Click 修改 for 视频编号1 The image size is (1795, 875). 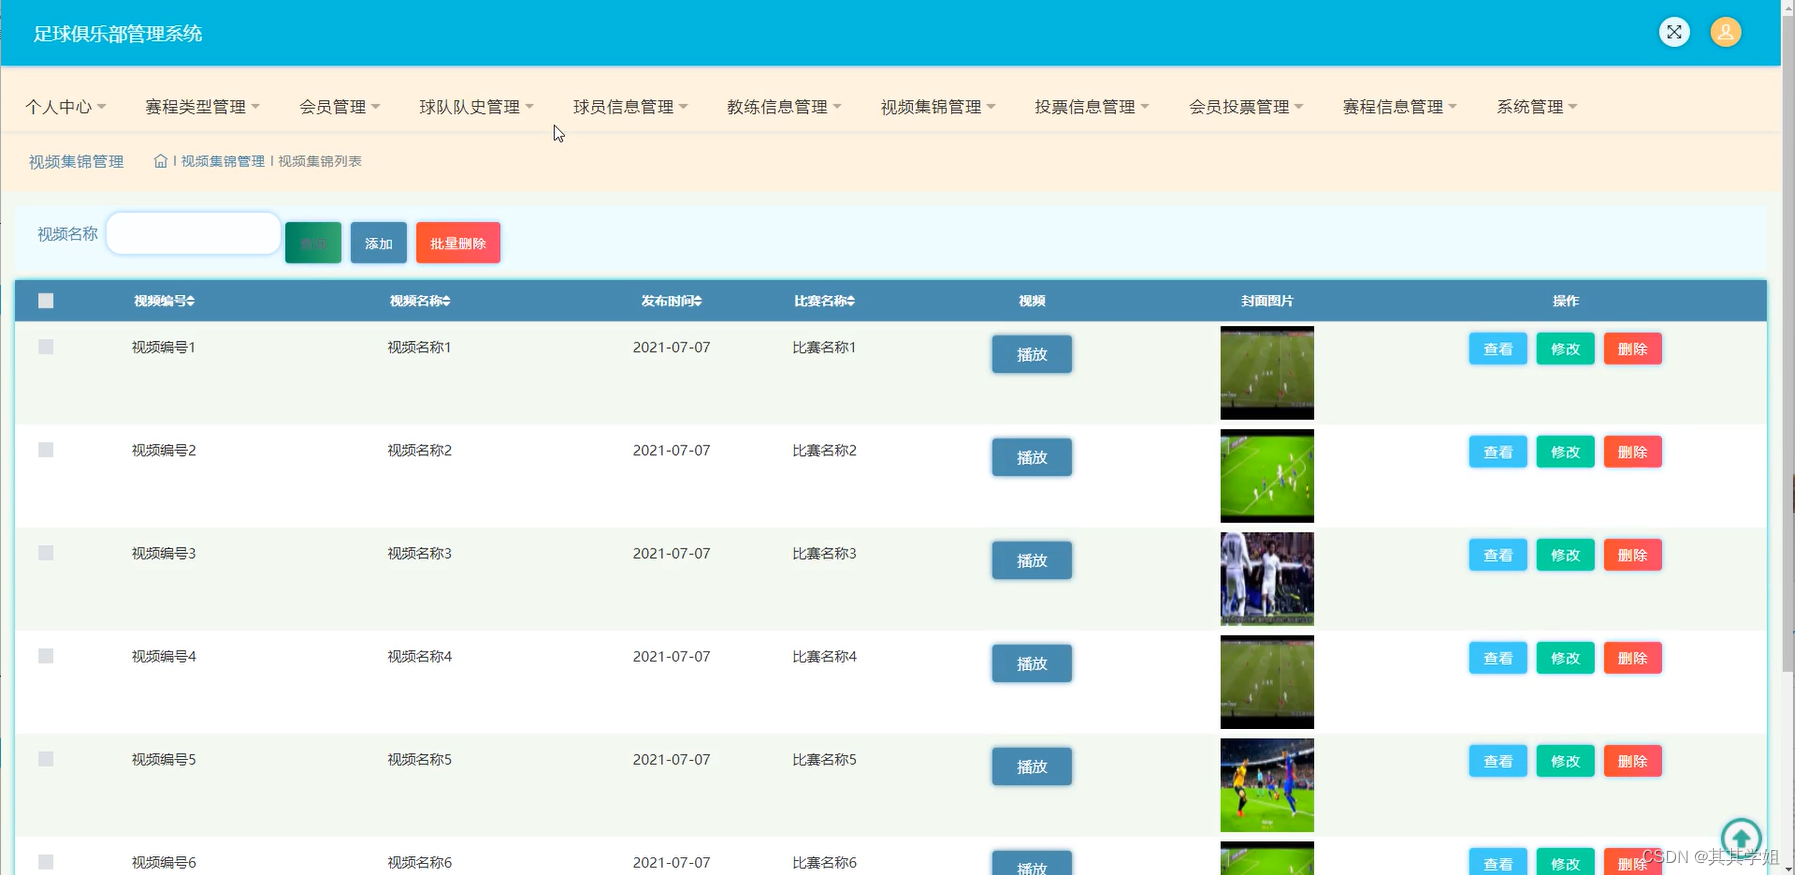coord(1565,349)
